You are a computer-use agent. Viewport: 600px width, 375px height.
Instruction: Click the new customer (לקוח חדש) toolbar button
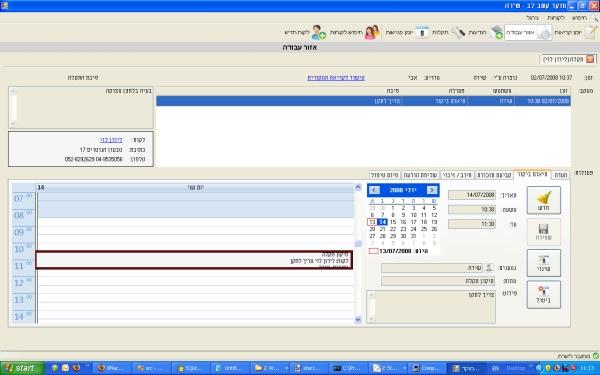point(305,33)
